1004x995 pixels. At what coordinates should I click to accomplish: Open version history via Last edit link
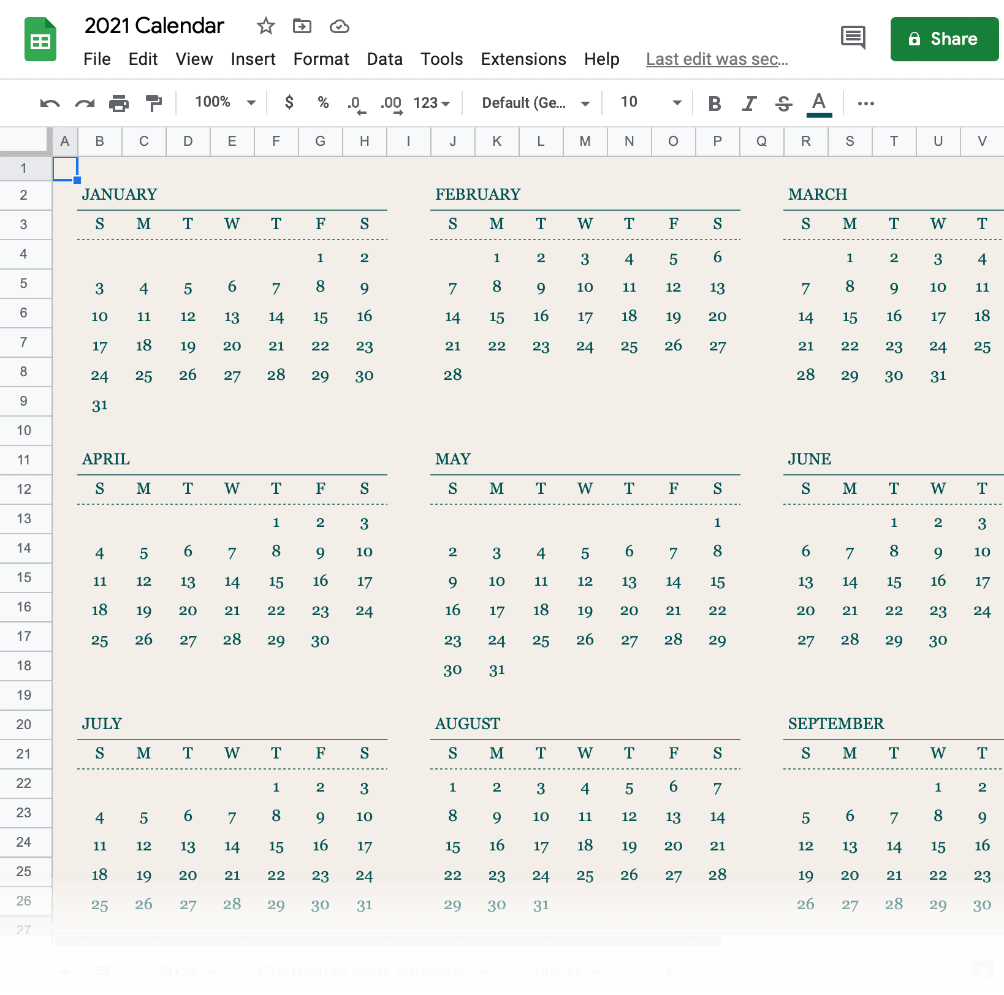point(716,59)
